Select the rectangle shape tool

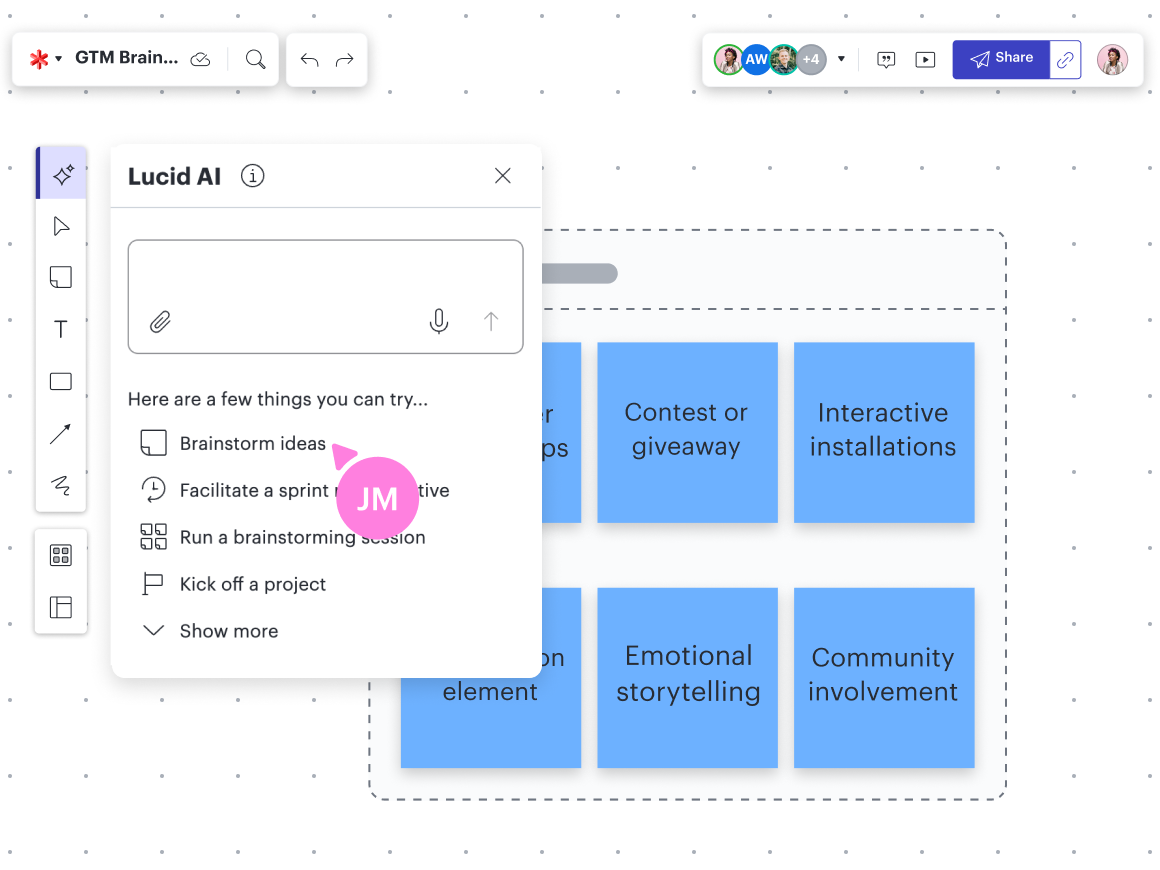[61, 381]
